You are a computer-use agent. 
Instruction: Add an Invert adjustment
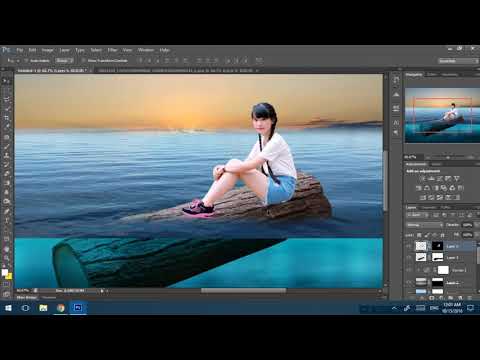click(x=423, y=197)
